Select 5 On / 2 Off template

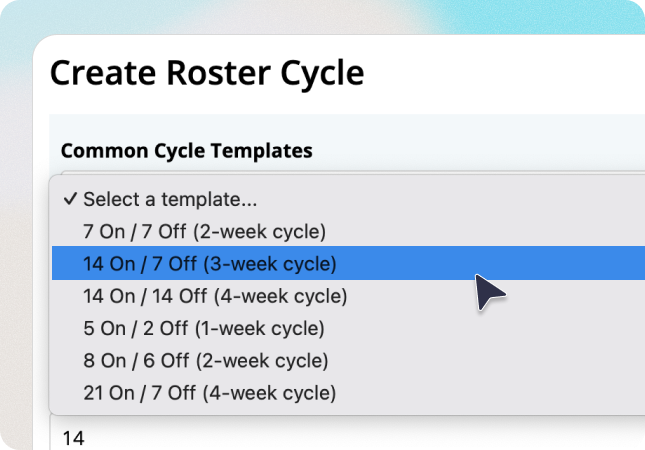click(x=348, y=328)
